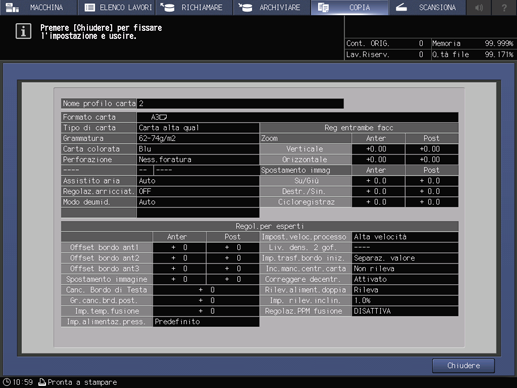Select the Regolaz. PPM fusione DISATTIVA value
Screen dimensions: 517x388
[405, 311]
